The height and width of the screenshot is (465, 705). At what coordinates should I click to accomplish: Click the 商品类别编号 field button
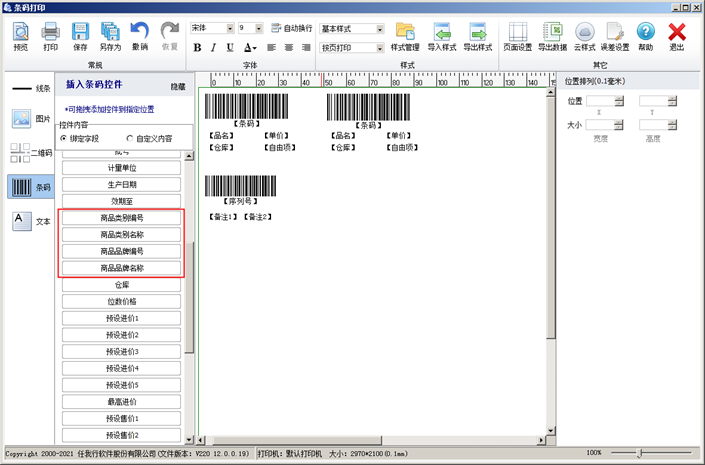point(122,218)
